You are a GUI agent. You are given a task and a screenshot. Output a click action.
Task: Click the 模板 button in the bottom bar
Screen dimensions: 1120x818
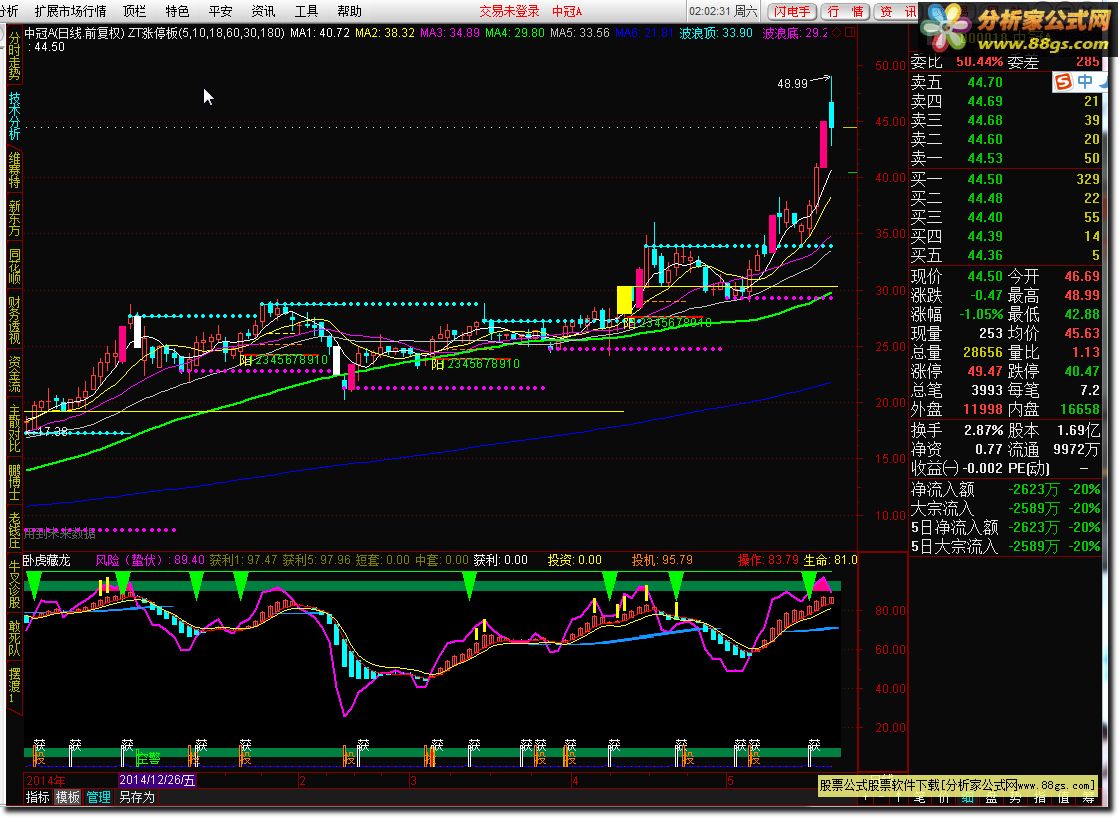(x=68, y=797)
